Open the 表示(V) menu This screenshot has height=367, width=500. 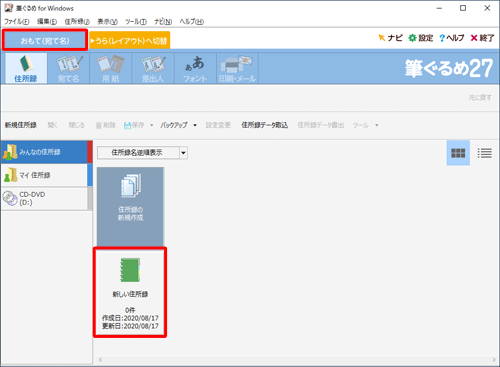[x=107, y=22]
